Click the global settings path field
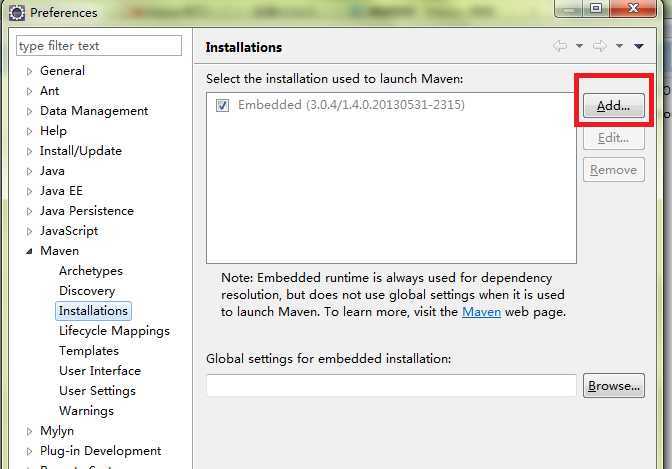Viewport: 672px width, 469px height. point(391,386)
